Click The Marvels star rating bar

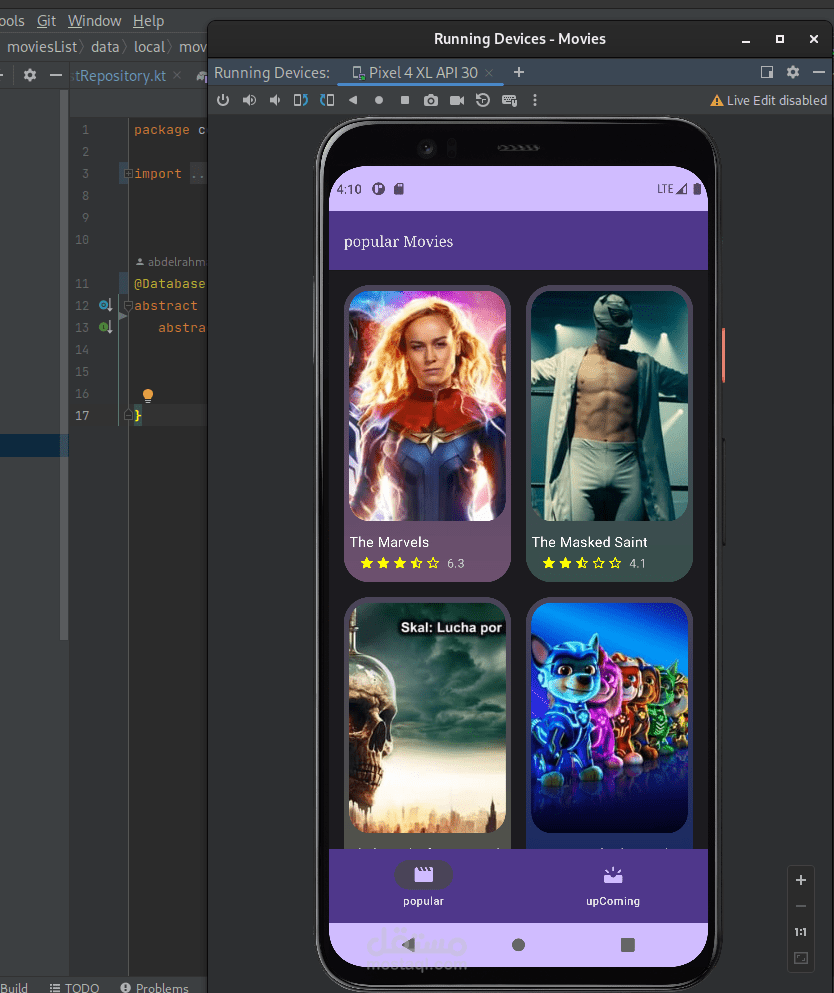point(400,563)
